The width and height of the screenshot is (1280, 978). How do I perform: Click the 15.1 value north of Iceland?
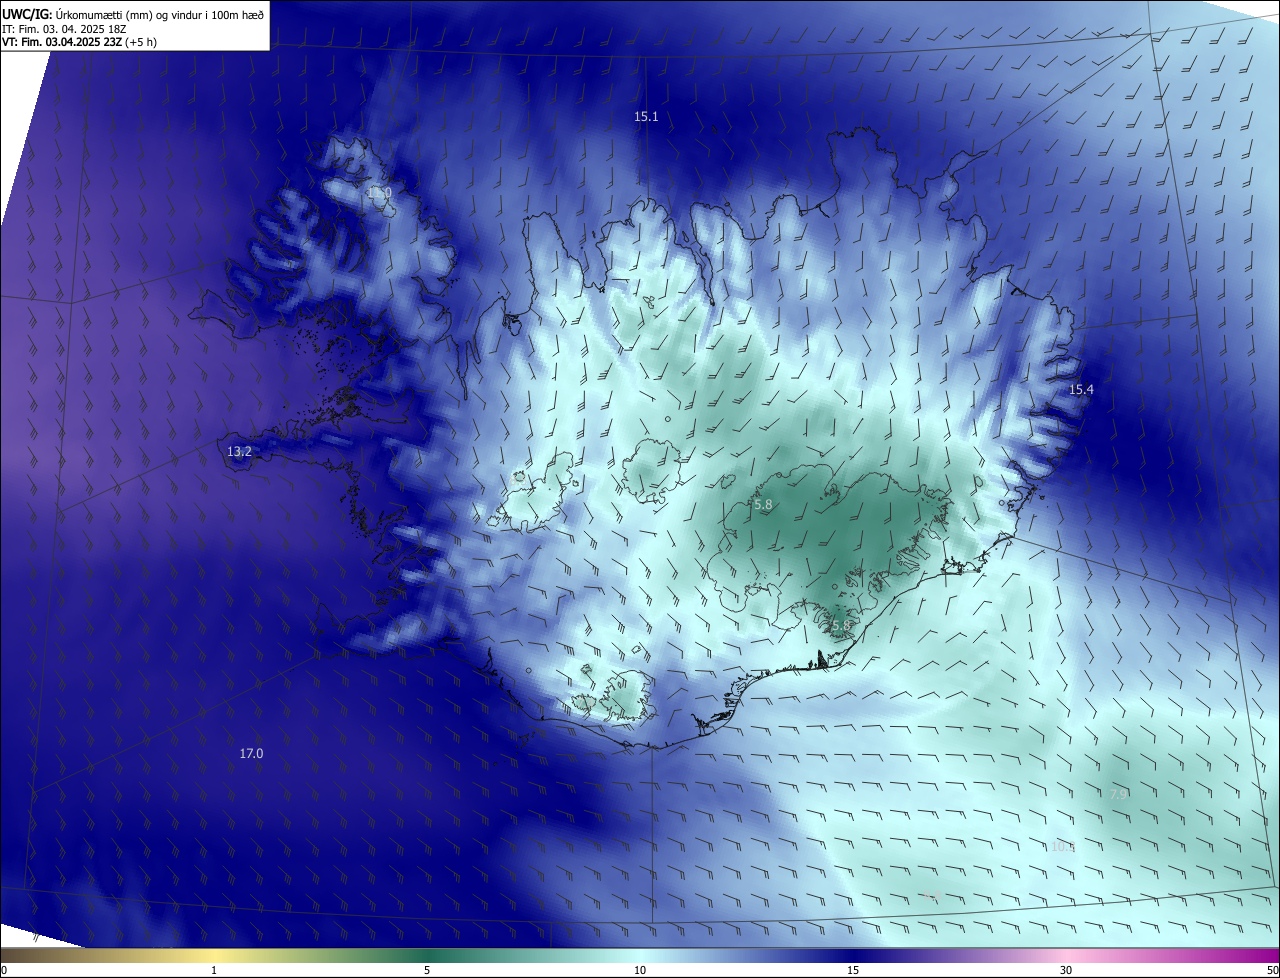(x=646, y=117)
